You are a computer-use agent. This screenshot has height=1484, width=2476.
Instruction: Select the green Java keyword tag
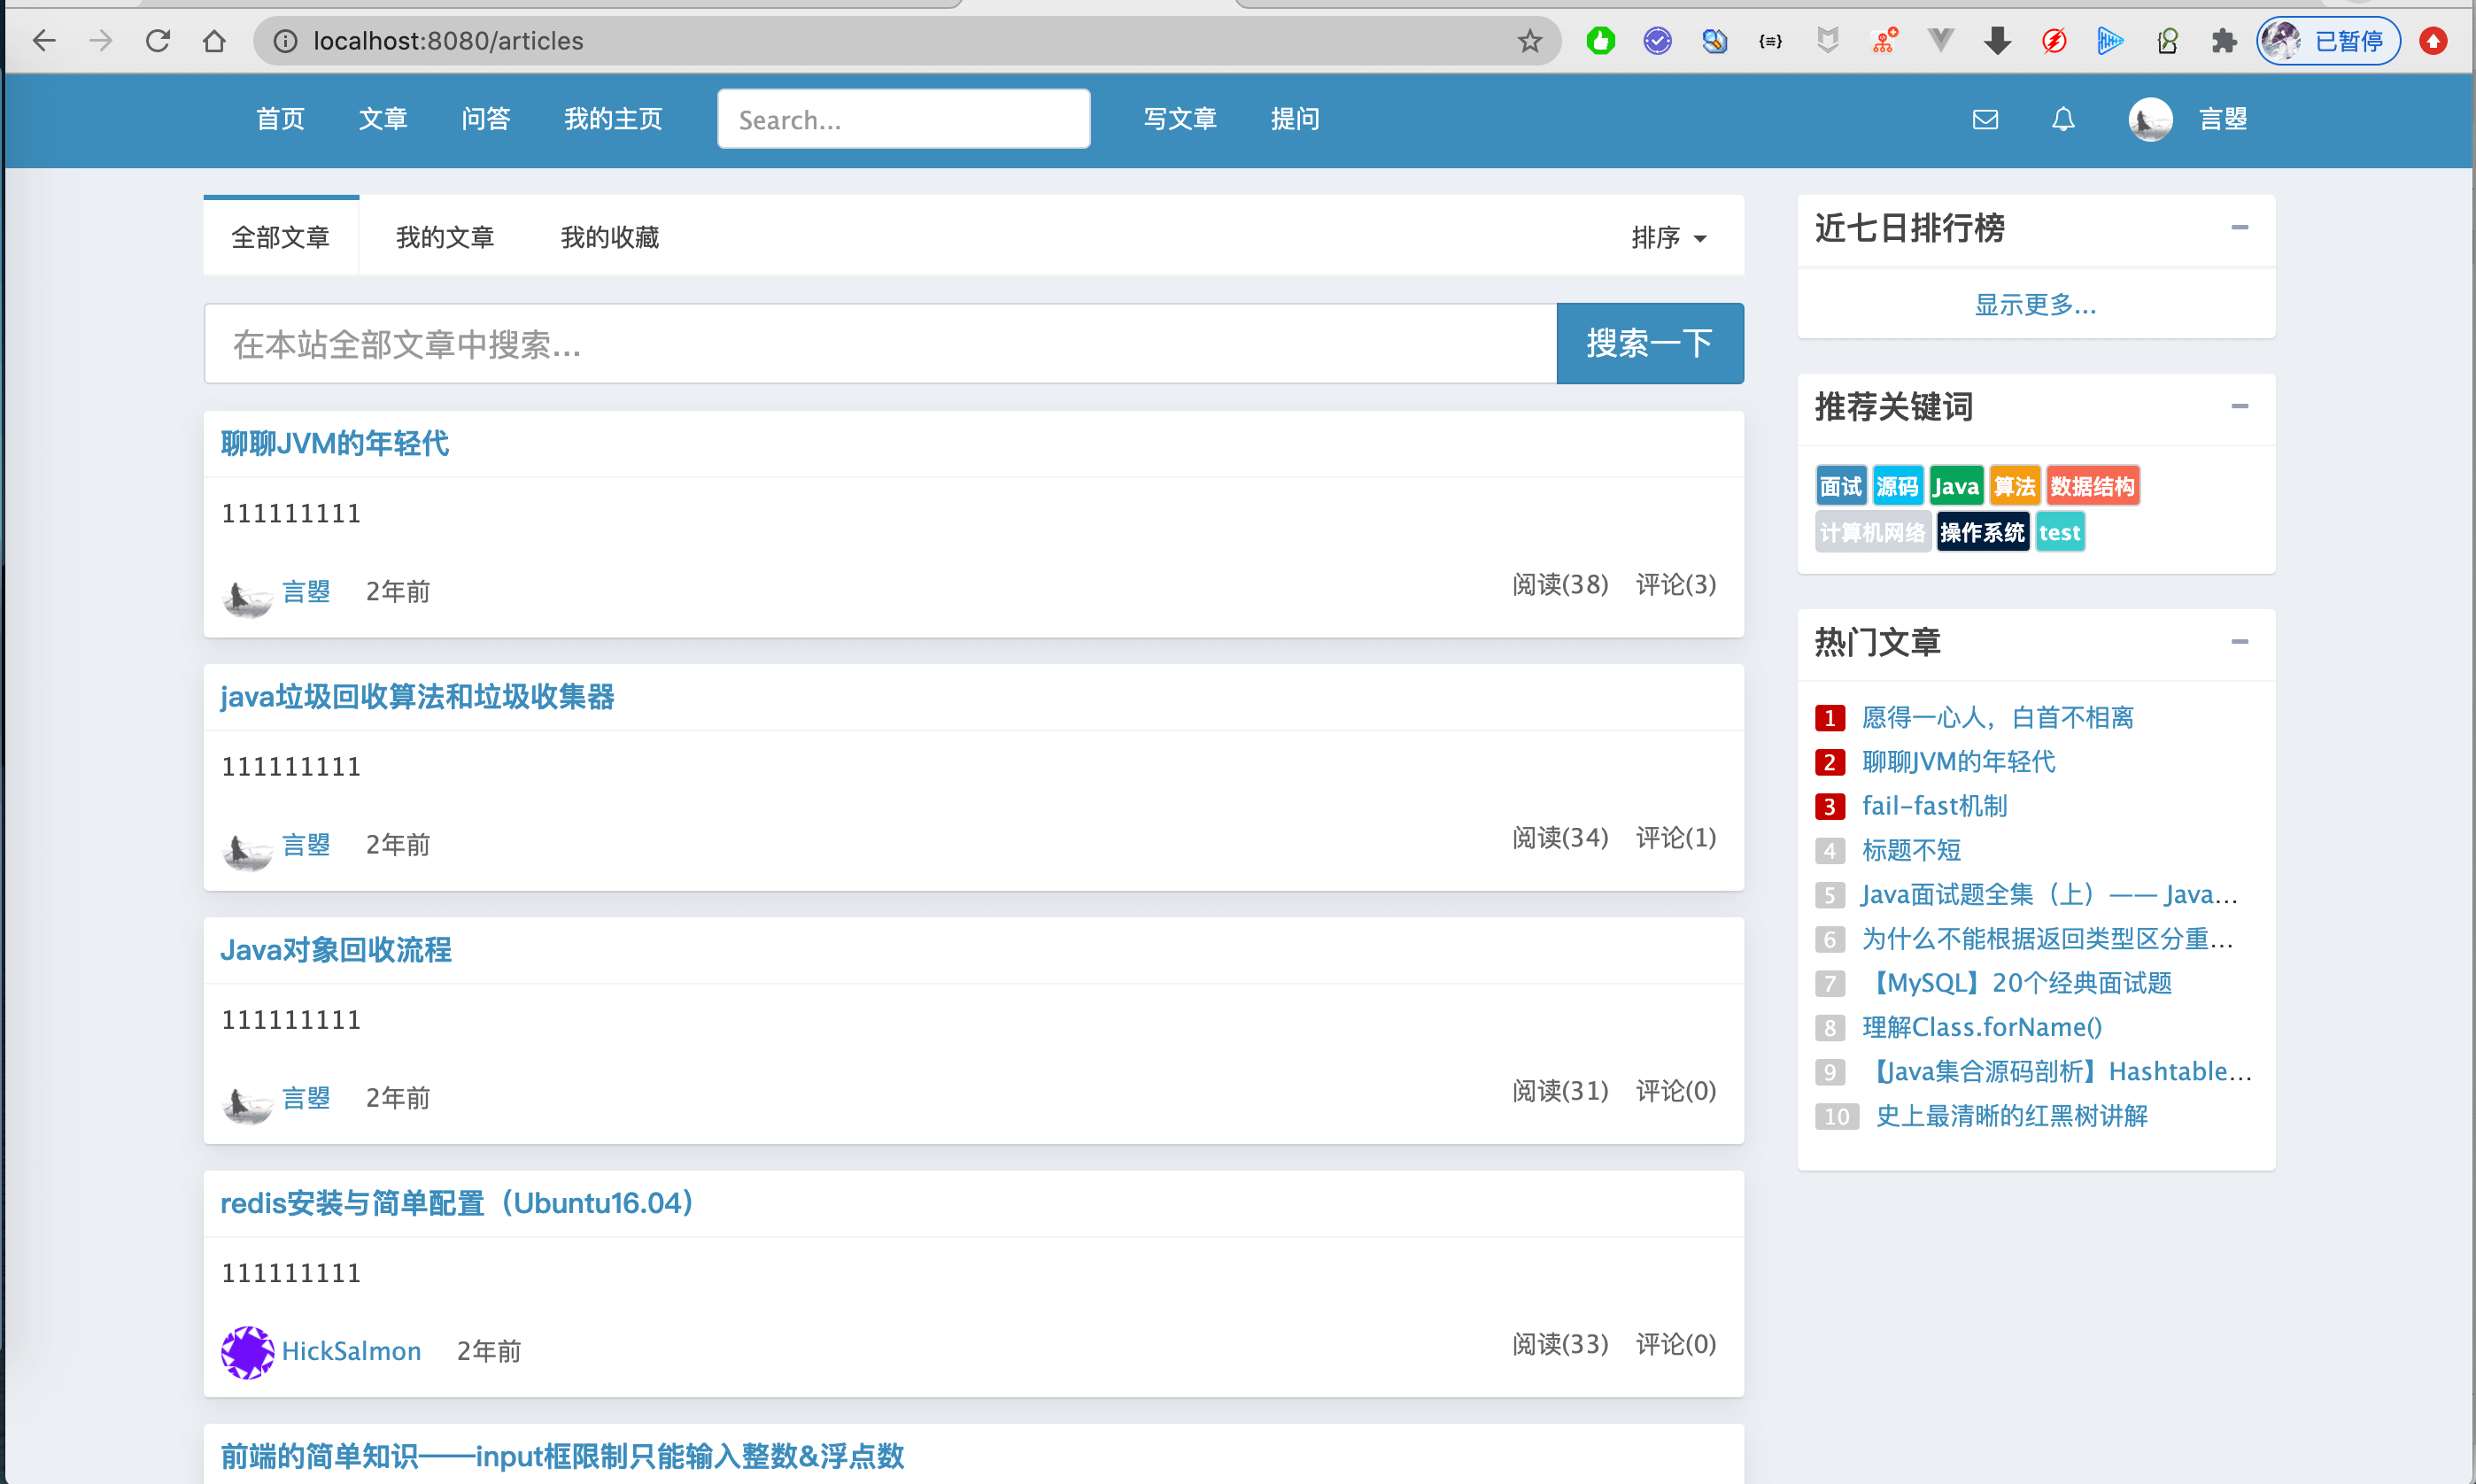click(x=1956, y=485)
